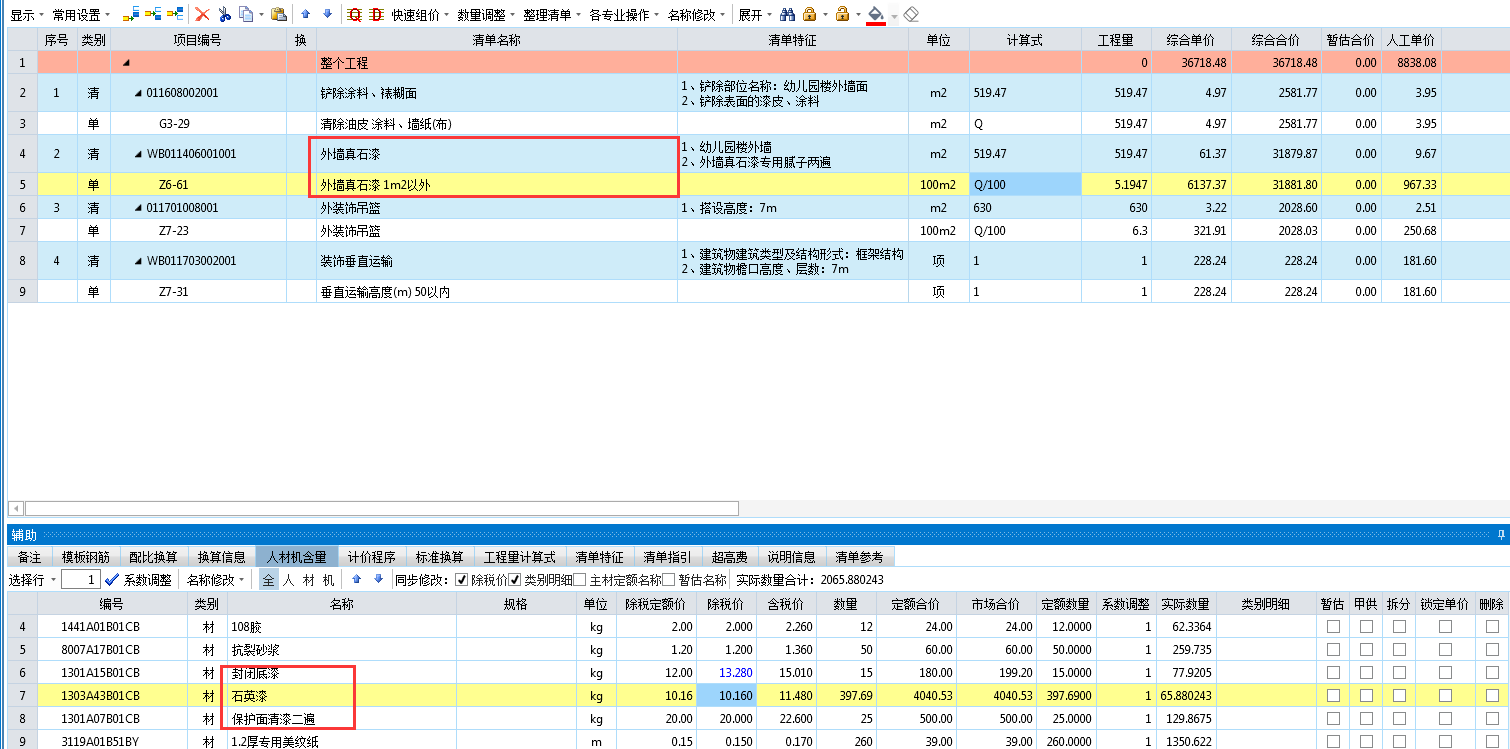
Task: Click the 综合单价 column header
Action: [1189, 40]
